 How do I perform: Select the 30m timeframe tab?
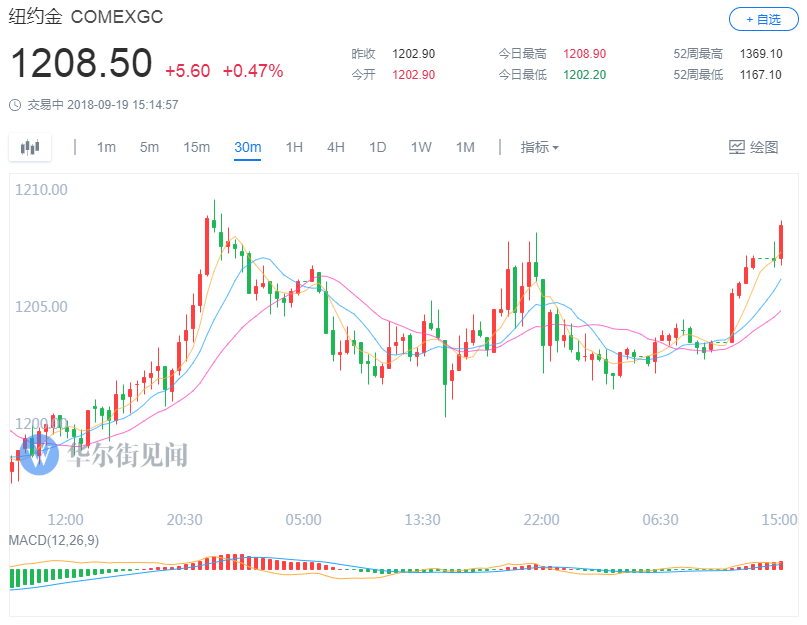248,147
